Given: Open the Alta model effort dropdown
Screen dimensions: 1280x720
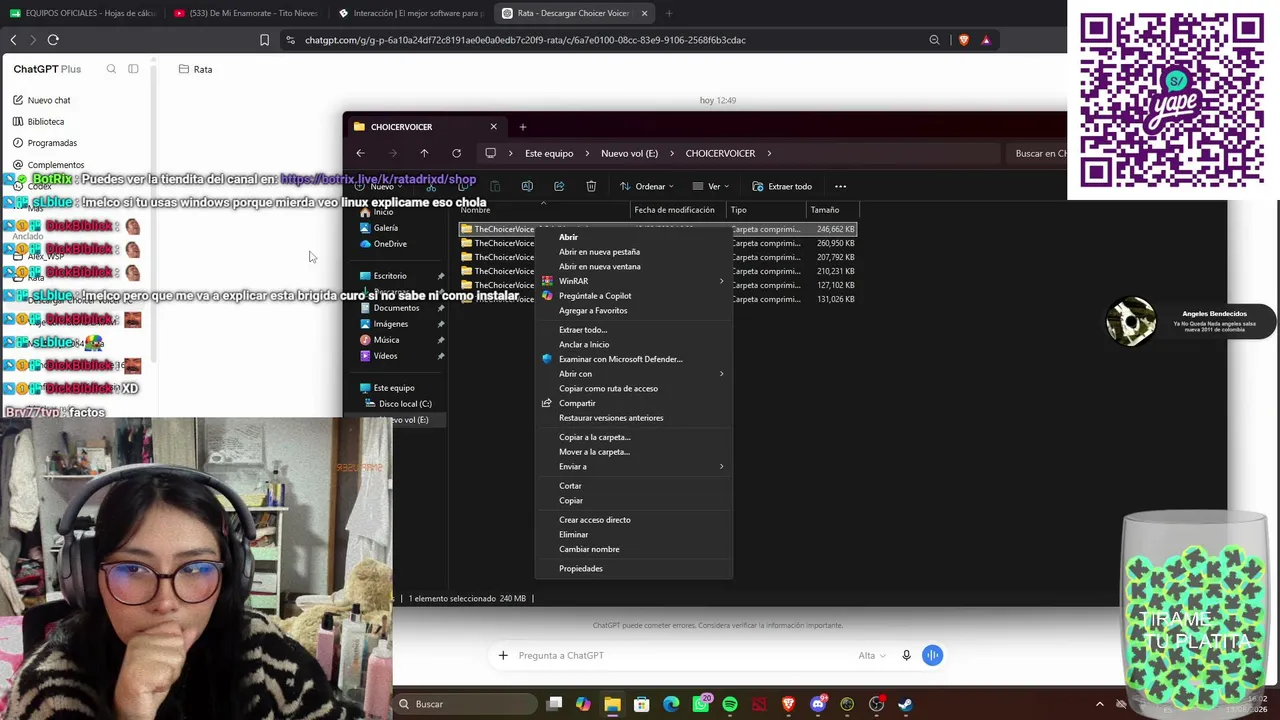Looking at the screenshot, I should point(872,655).
